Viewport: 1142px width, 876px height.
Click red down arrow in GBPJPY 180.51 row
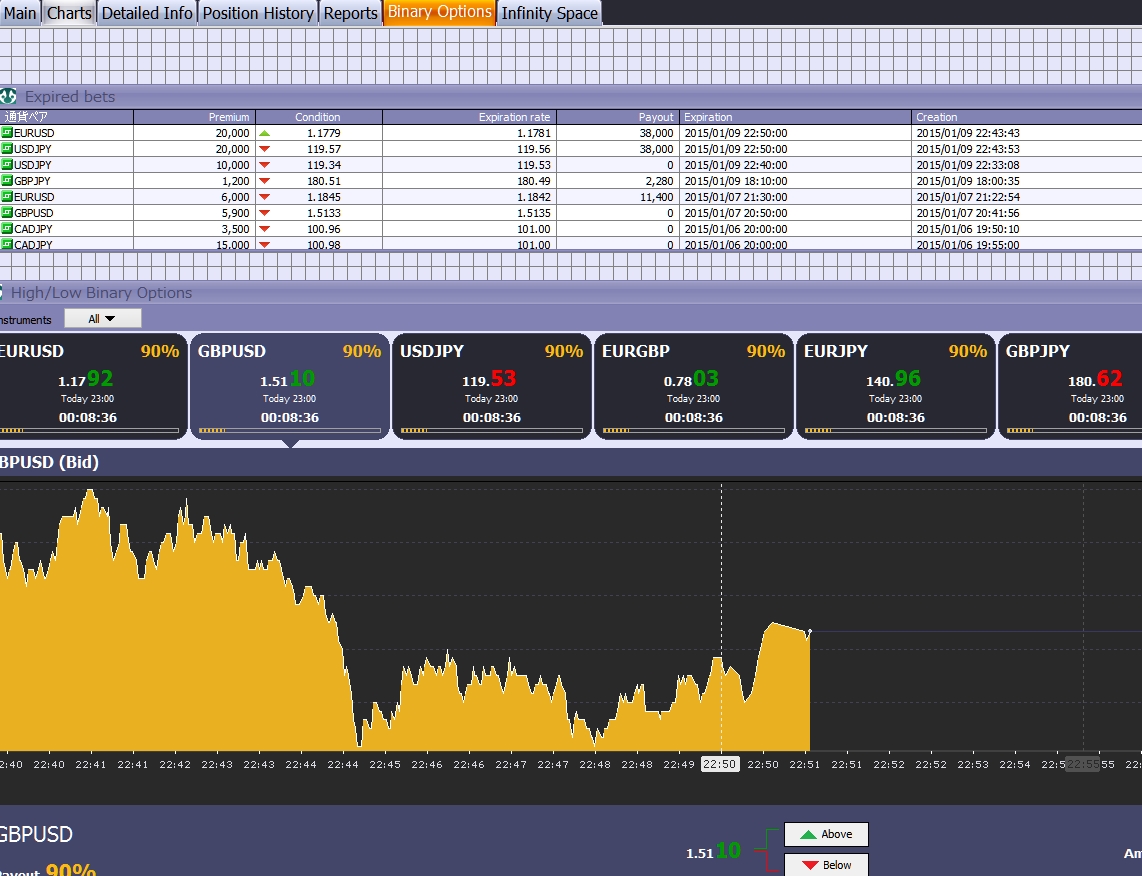click(x=264, y=181)
